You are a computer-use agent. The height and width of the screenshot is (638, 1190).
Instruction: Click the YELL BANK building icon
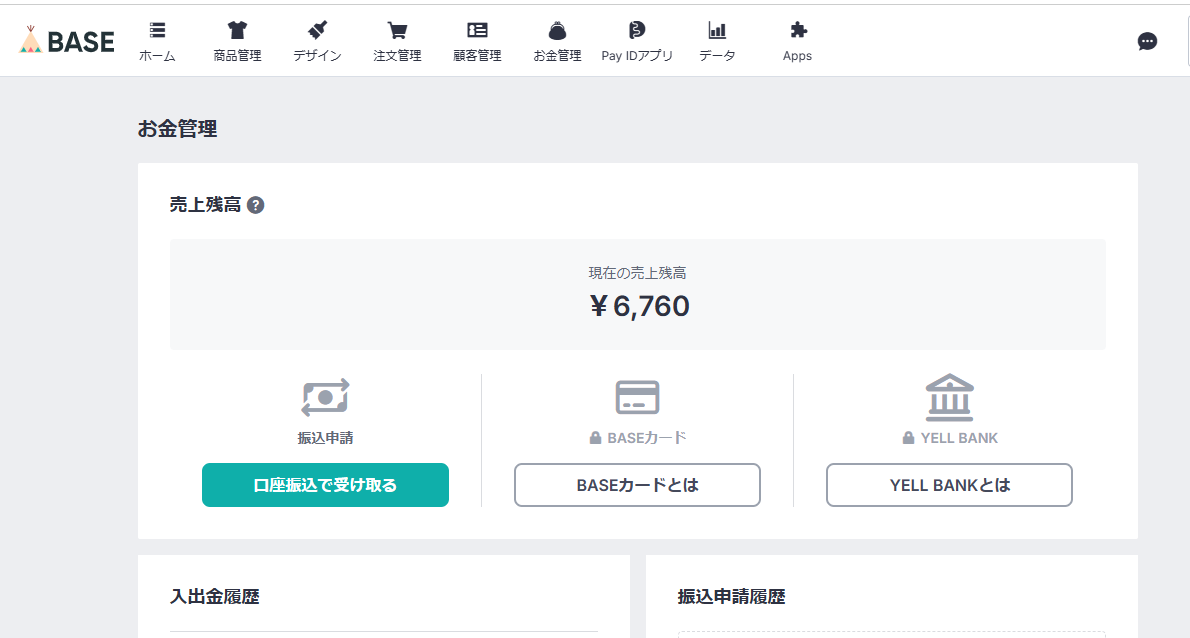point(949,398)
